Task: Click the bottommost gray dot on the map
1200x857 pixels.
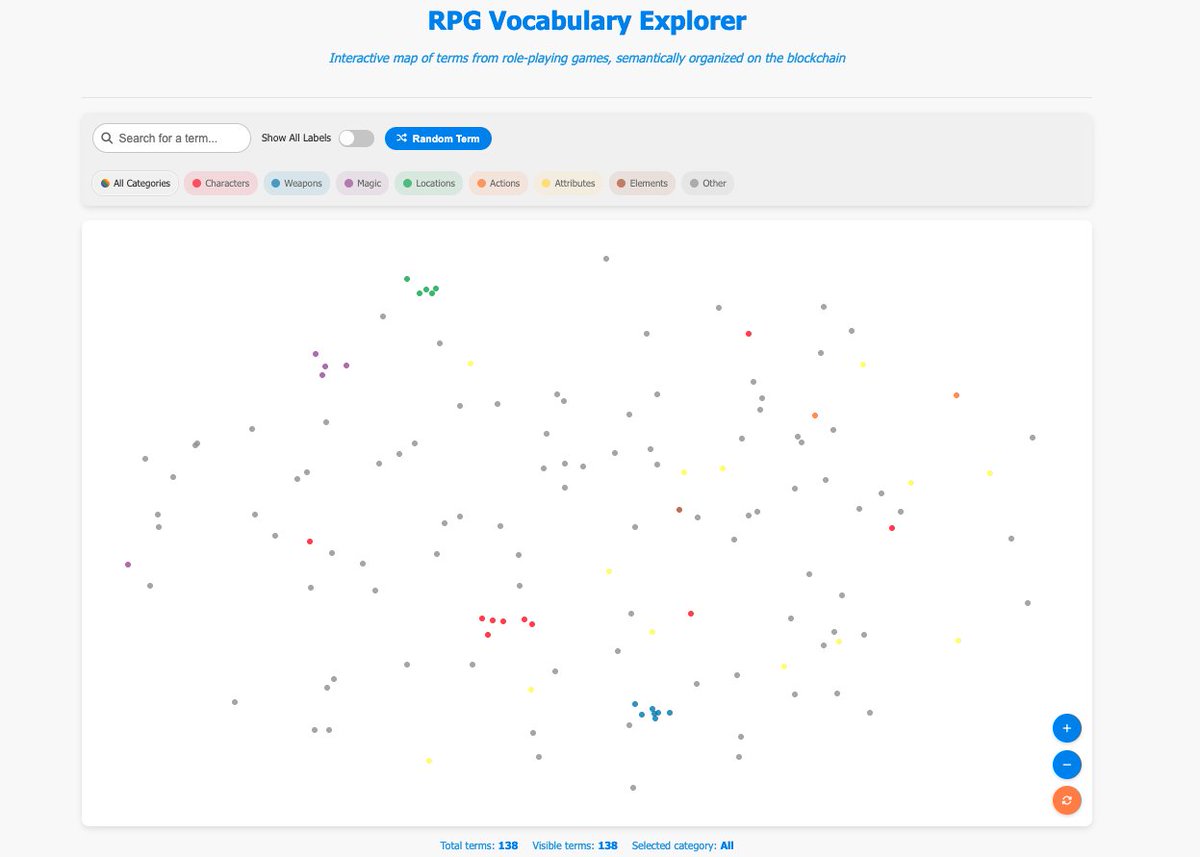Action: (633, 788)
